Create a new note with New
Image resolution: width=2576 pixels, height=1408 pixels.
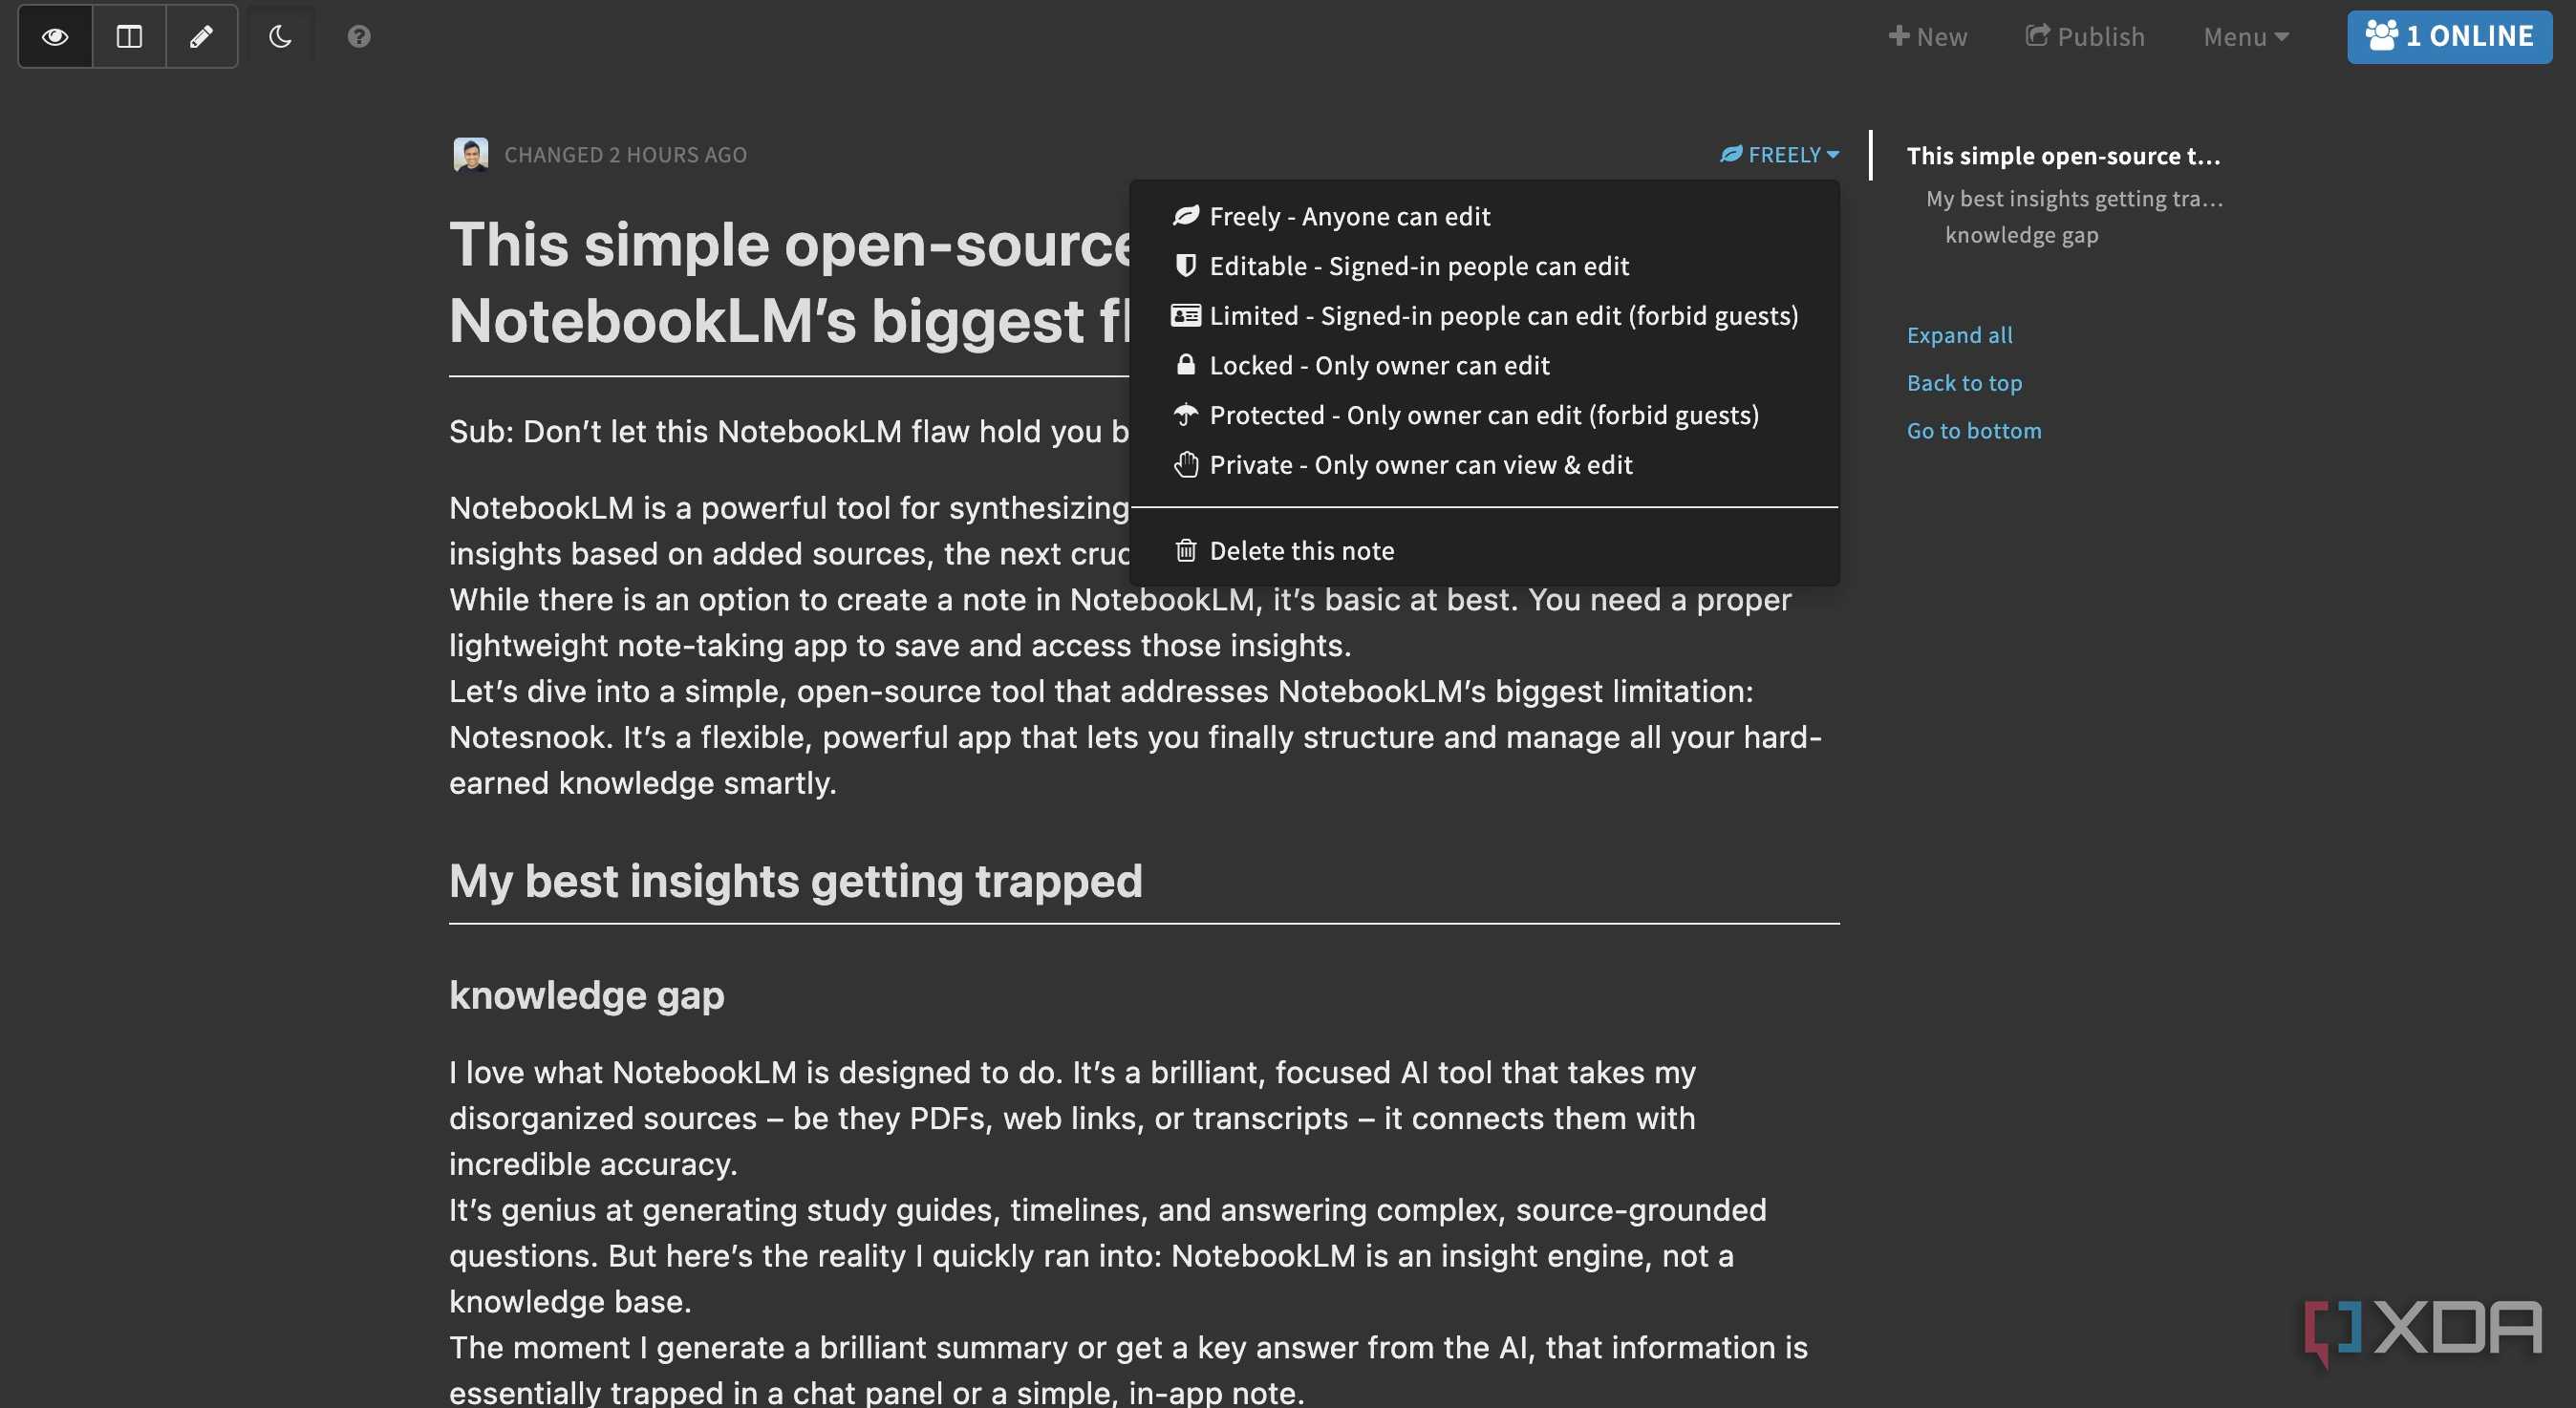[x=1927, y=37]
